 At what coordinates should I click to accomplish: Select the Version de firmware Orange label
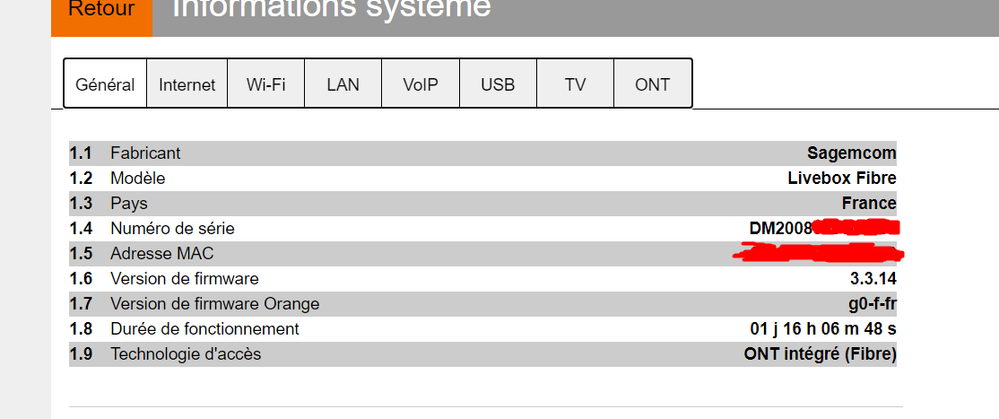[214, 303]
